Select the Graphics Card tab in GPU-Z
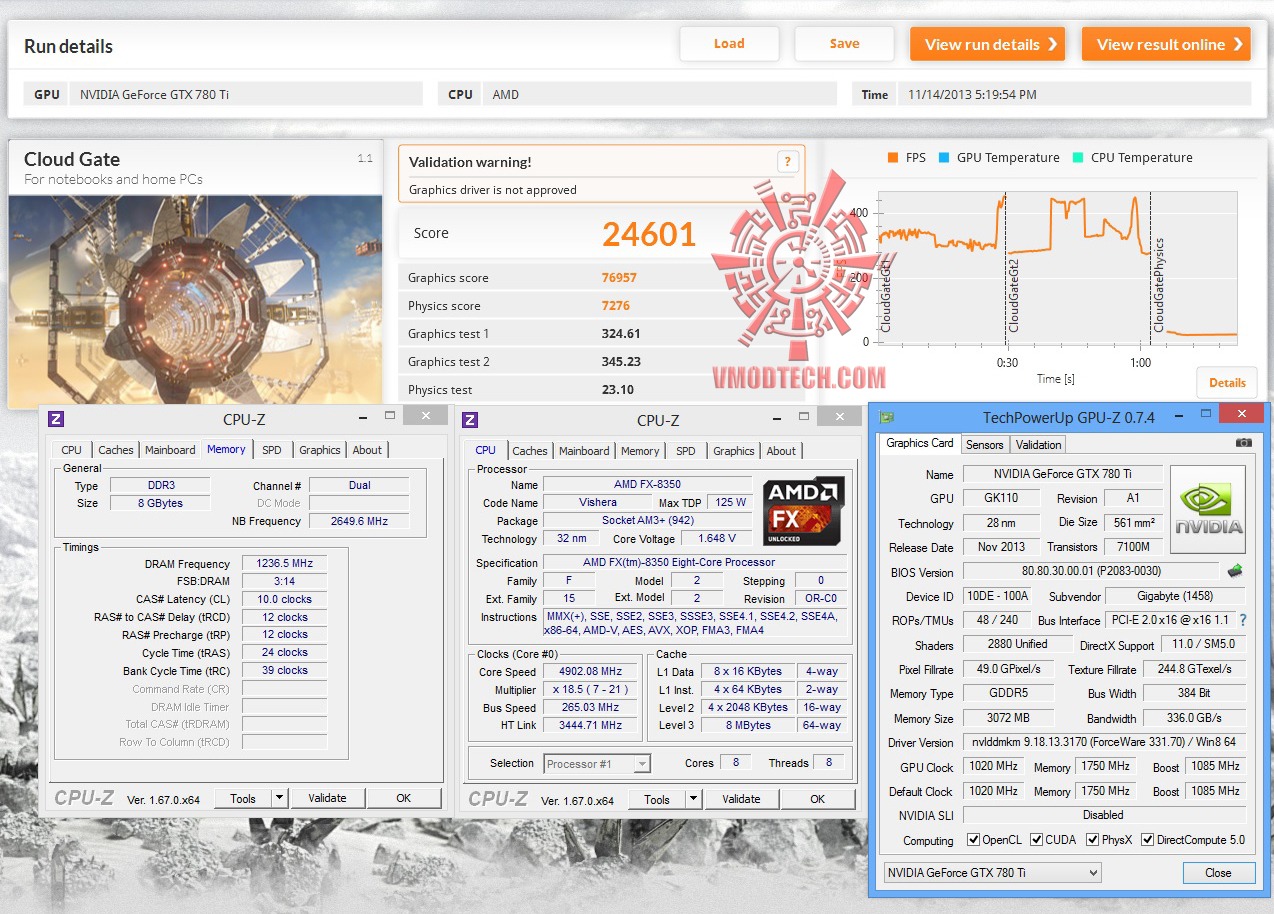 pyautogui.click(x=920, y=443)
